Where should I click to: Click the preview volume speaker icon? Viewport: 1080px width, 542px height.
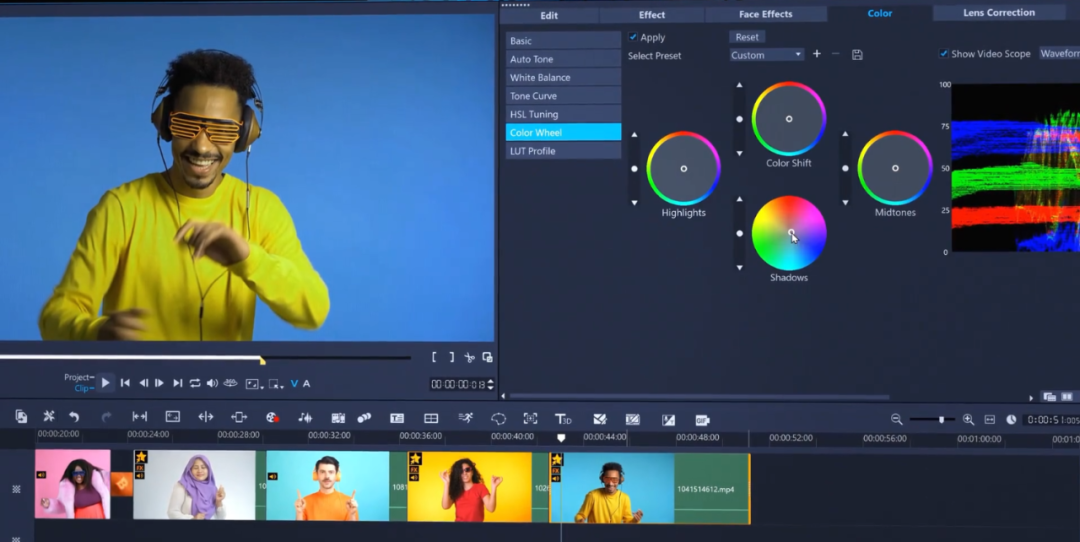pos(212,383)
